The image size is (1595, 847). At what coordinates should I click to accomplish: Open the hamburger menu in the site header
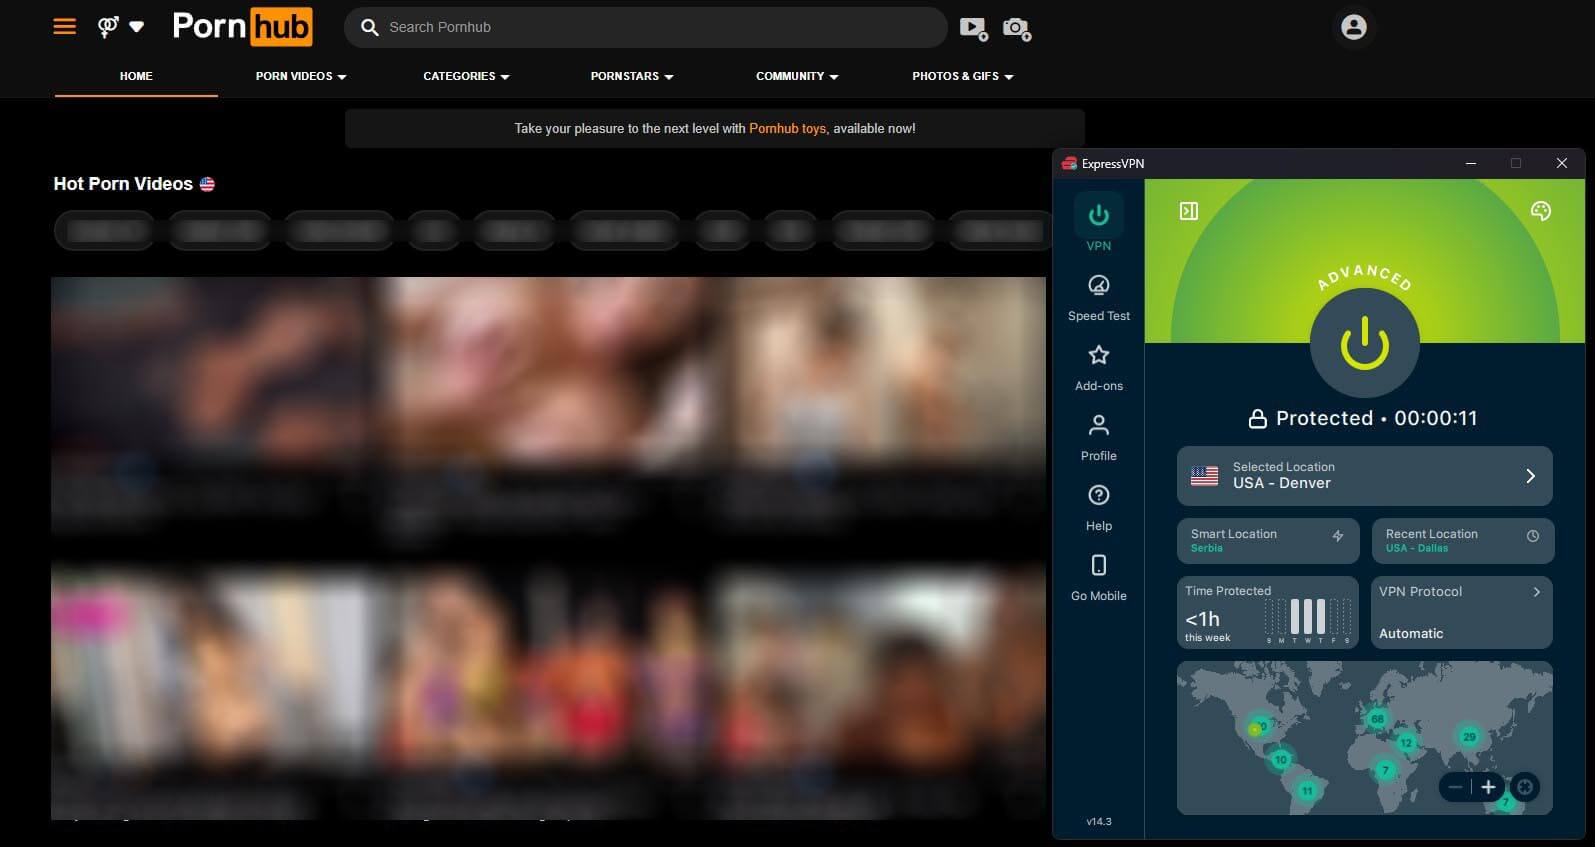click(x=65, y=27)
